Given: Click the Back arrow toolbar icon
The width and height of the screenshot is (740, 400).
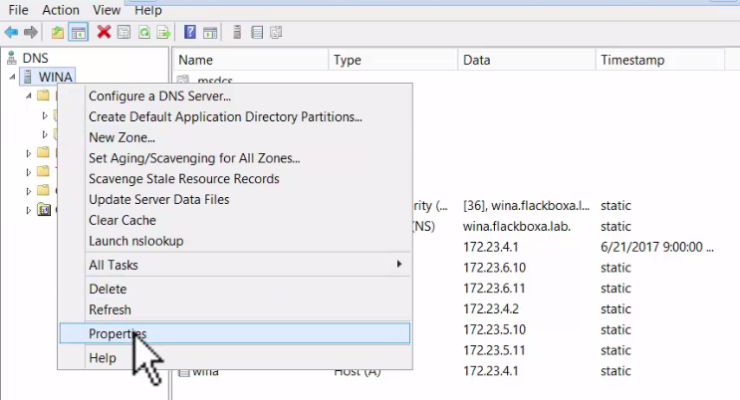Looking at the screenshot, I should click(12, 33).
